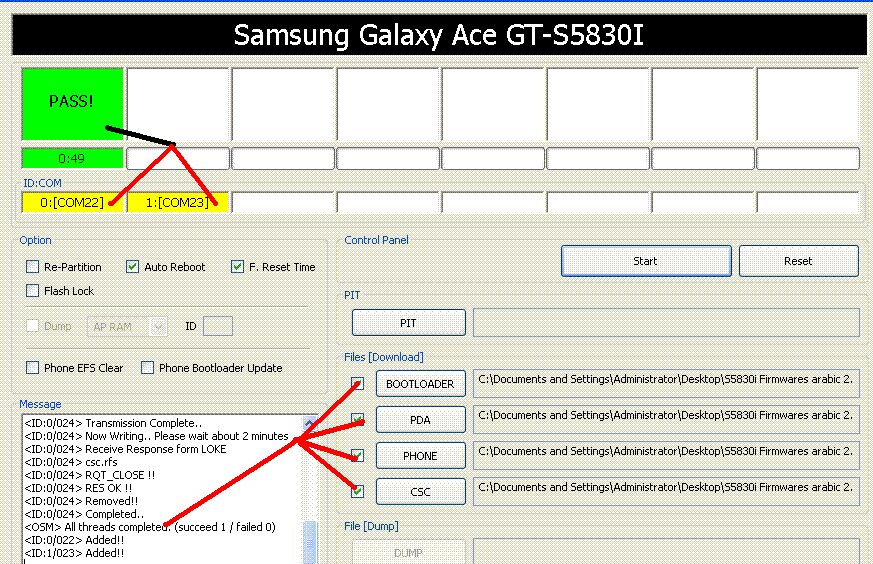Enable Phone Bootloader Update
This screenshot has height=564, width=873.
(x=148, y=367)
